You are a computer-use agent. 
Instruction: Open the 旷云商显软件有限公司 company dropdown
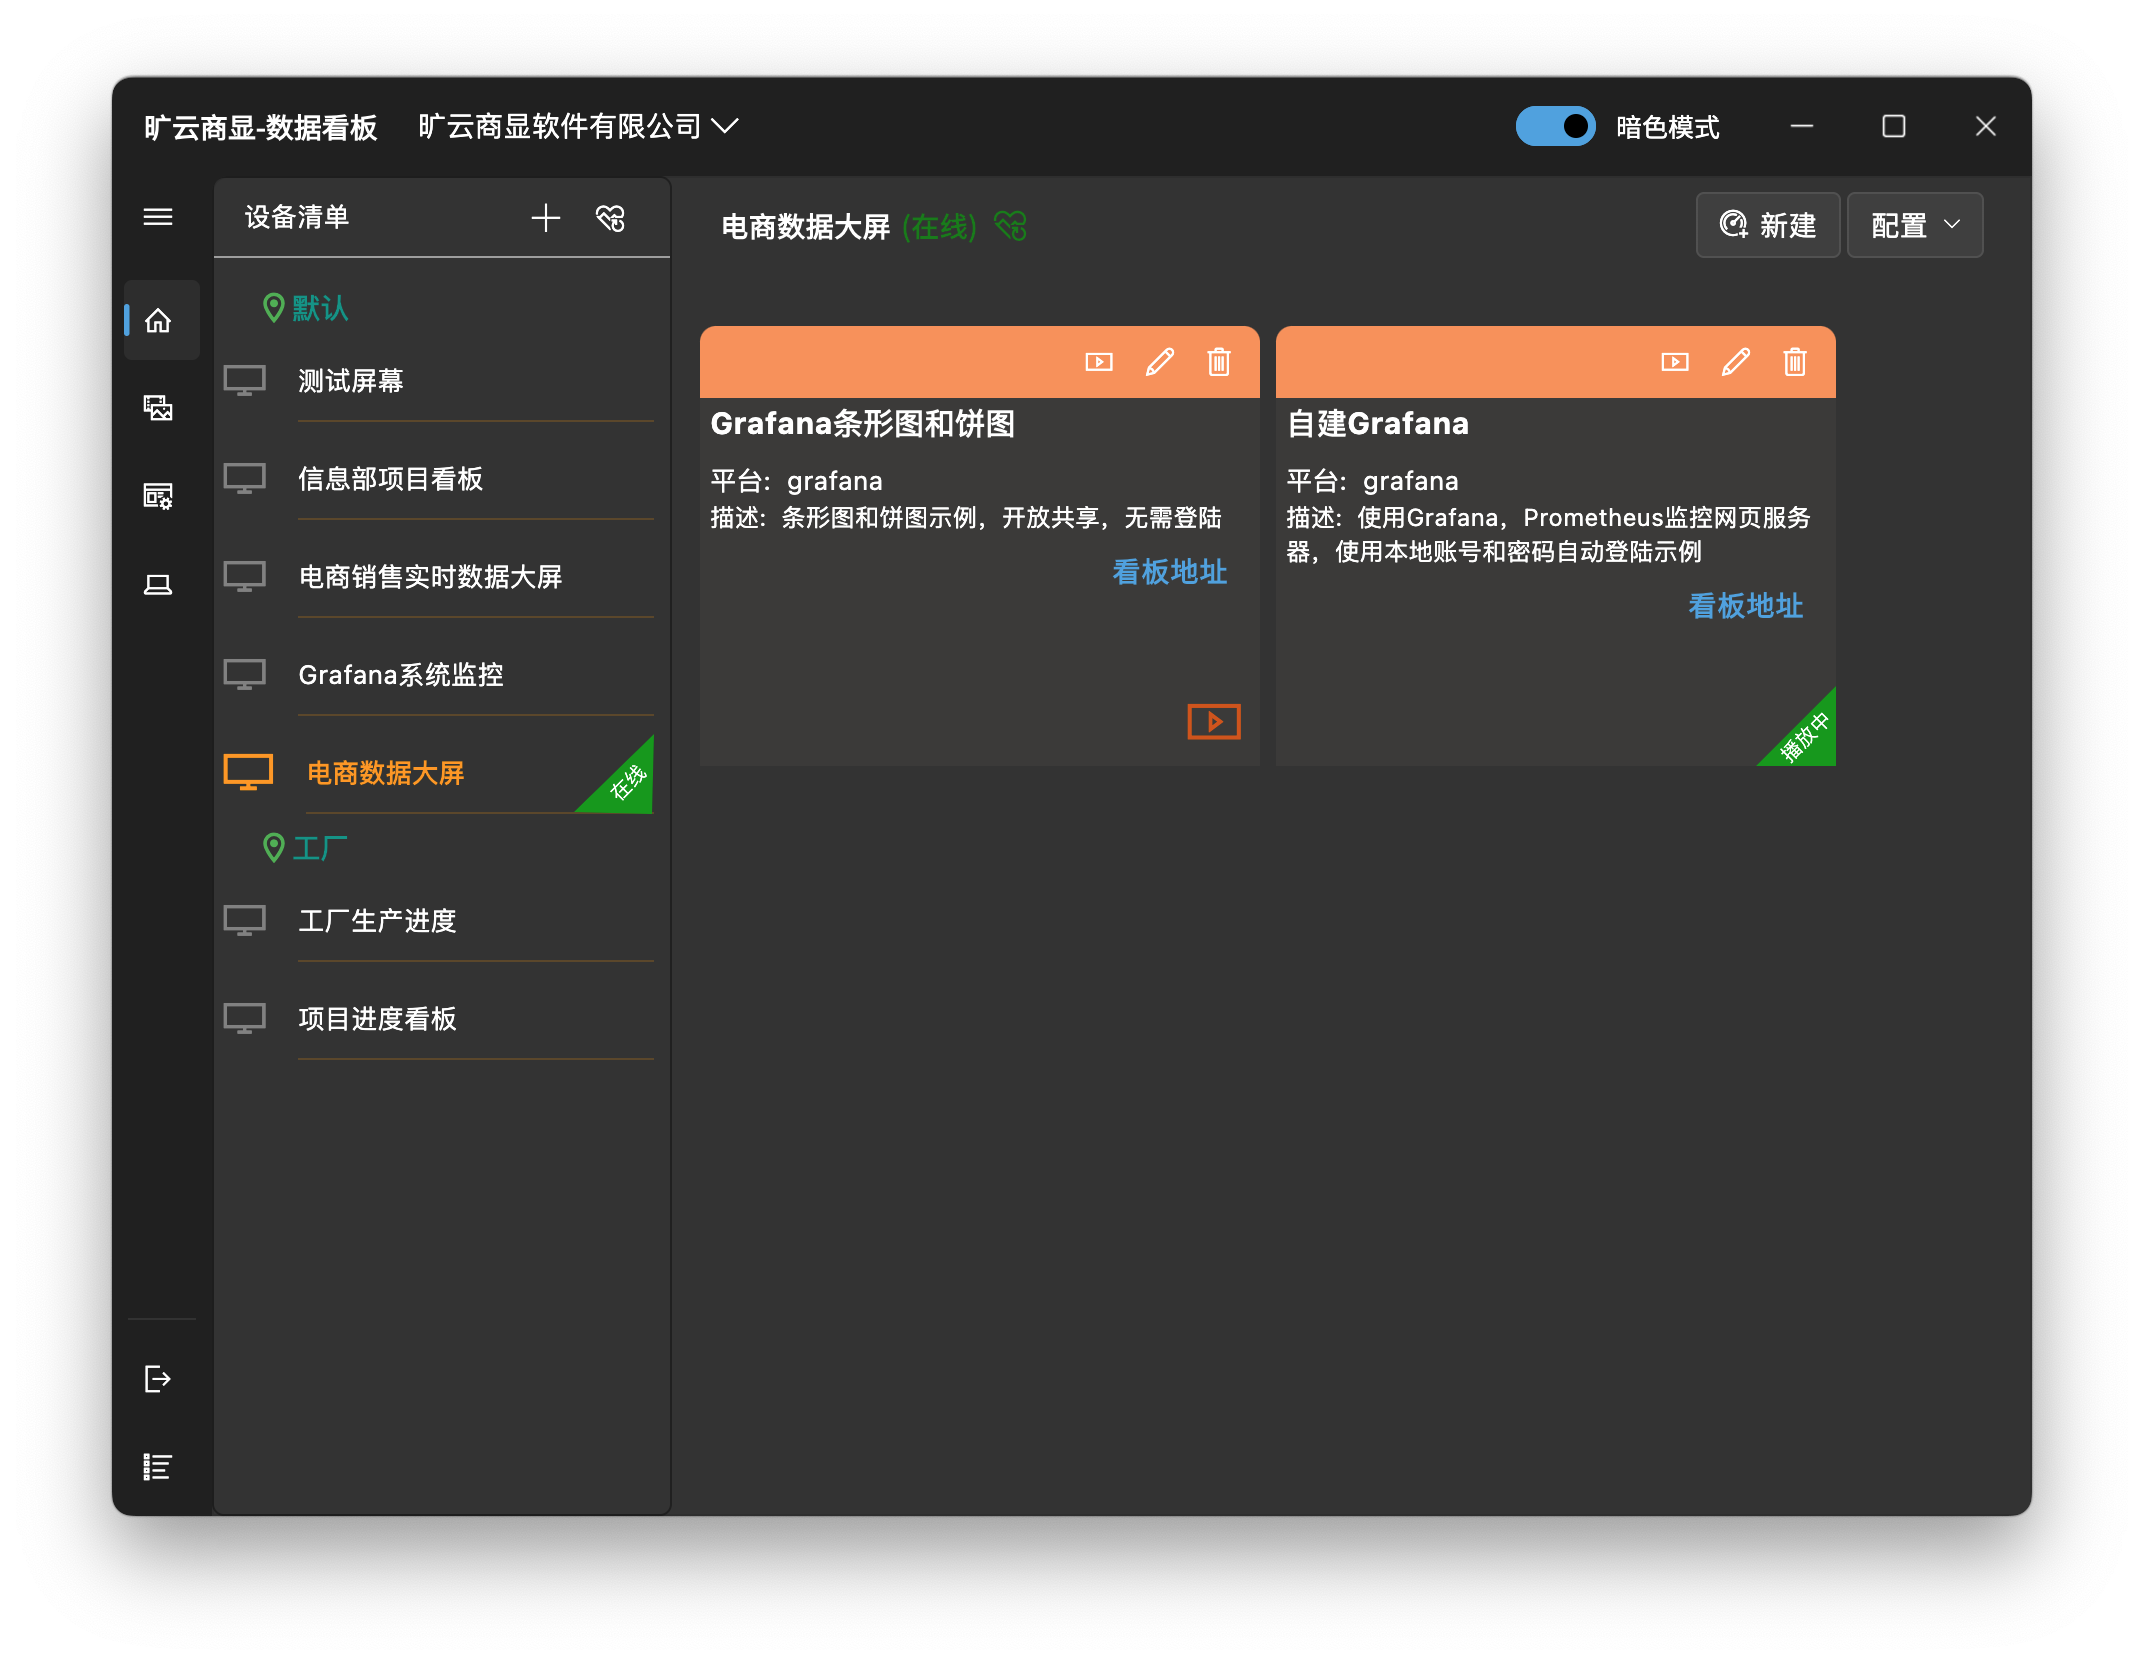tap(578, 126)
